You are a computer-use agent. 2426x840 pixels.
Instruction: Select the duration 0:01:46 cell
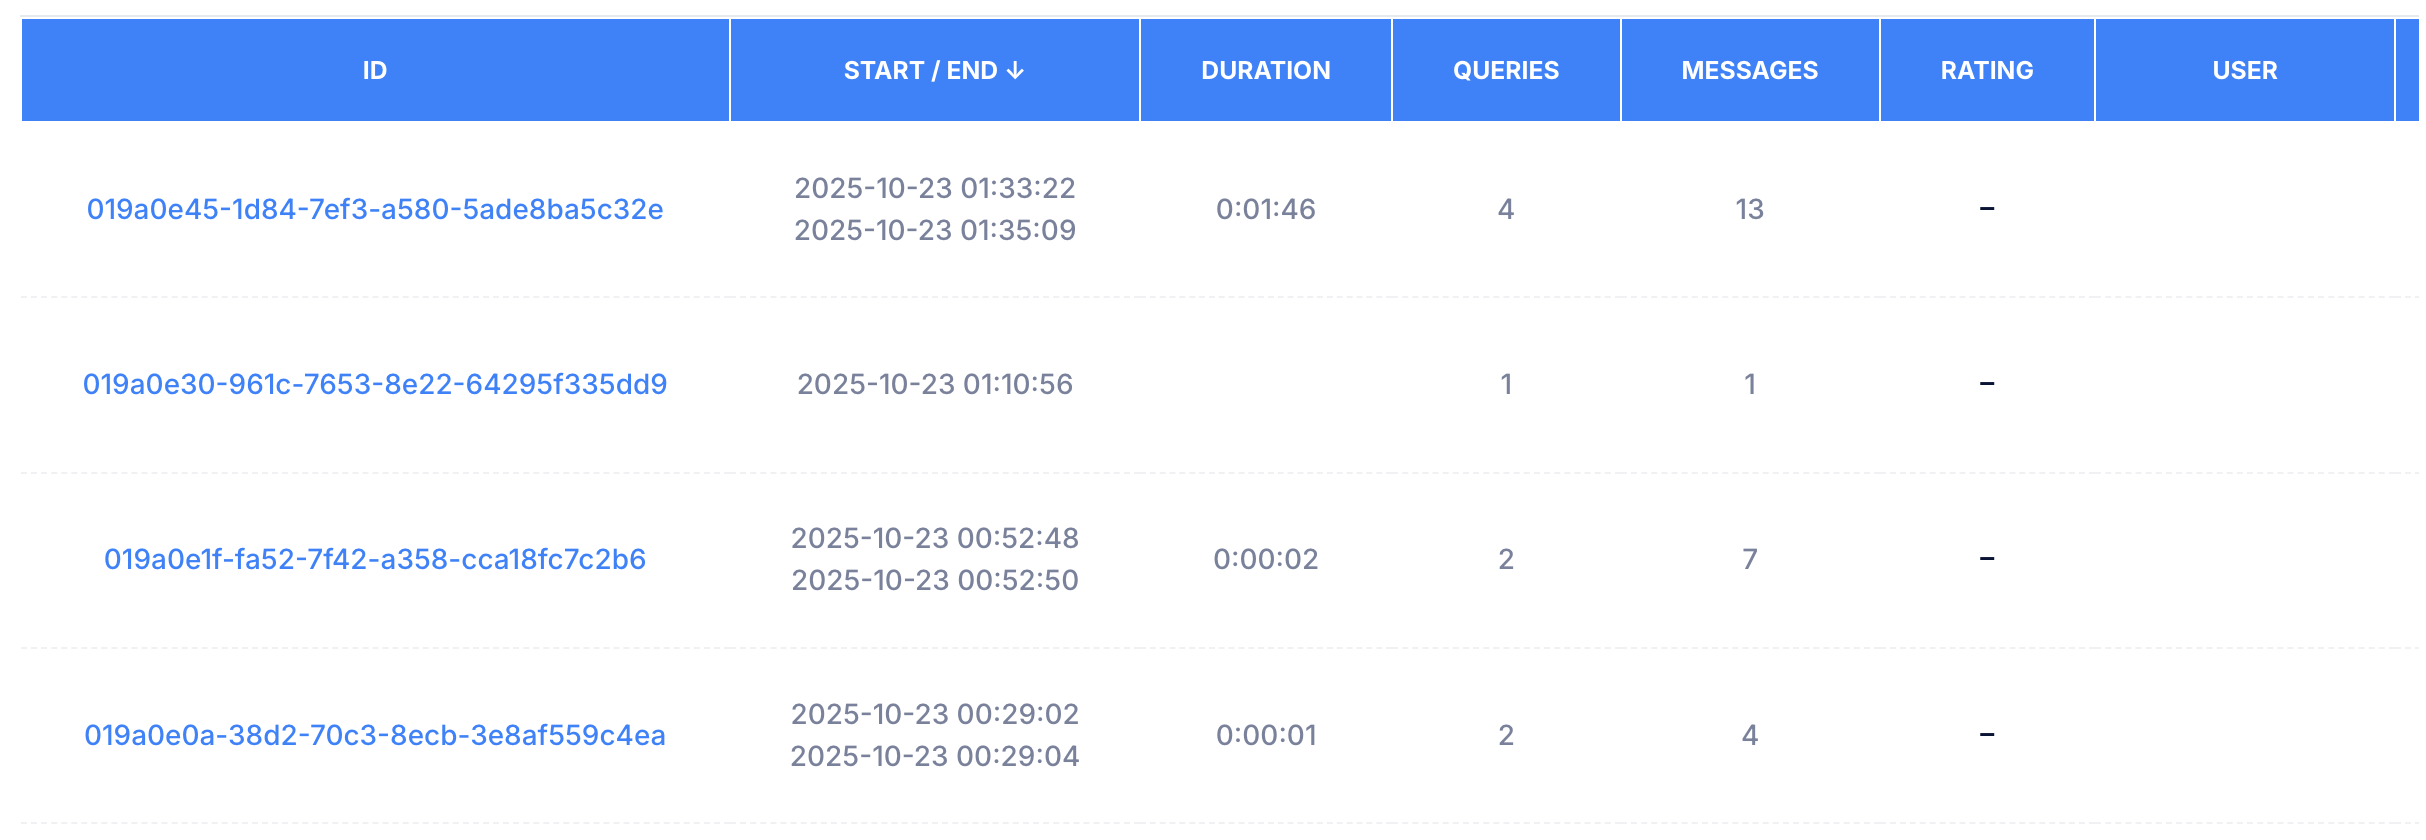pos(1265,209)
